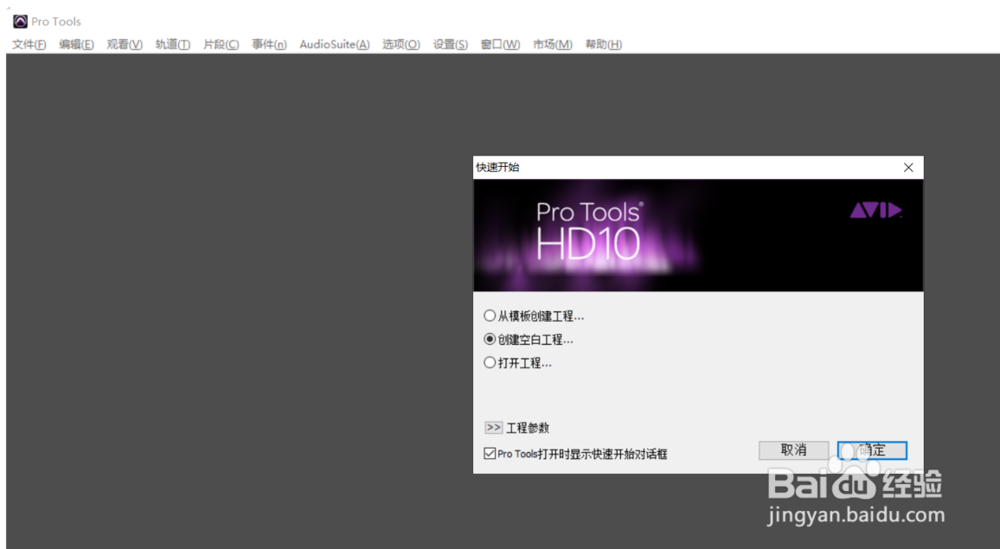Open the 设置(S) menu
1000x549 pixels.
450,44
